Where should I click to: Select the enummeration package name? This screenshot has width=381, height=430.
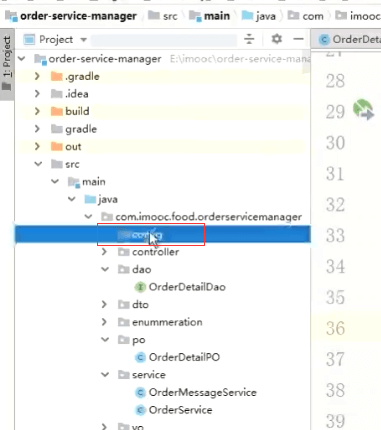click(x=167, y=322)
